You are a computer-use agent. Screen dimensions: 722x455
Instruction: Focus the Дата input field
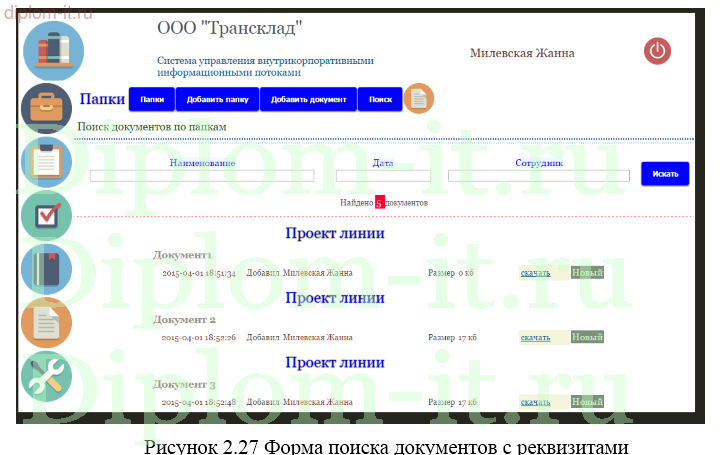383,175
